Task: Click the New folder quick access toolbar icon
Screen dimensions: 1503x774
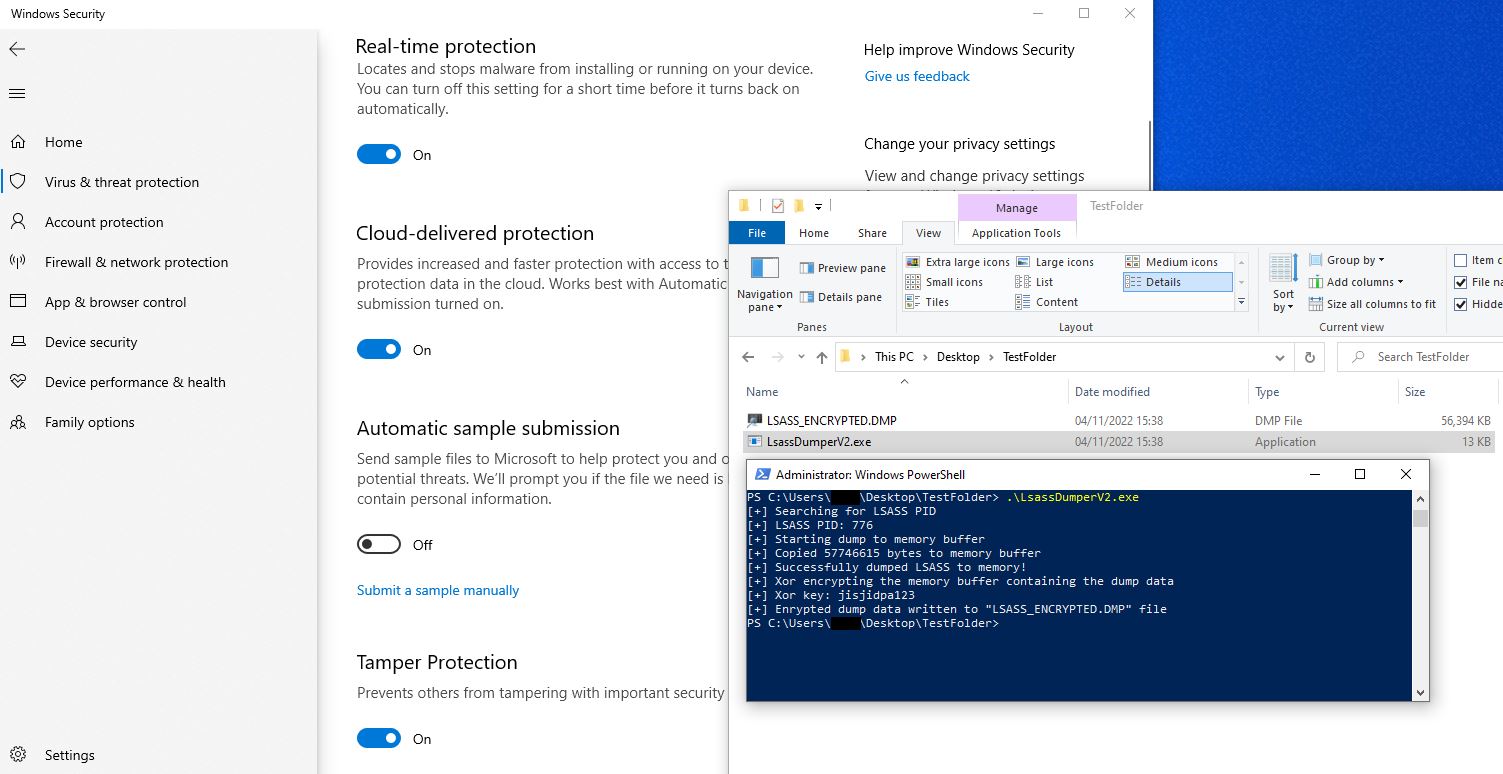Action: pos(799,206)
